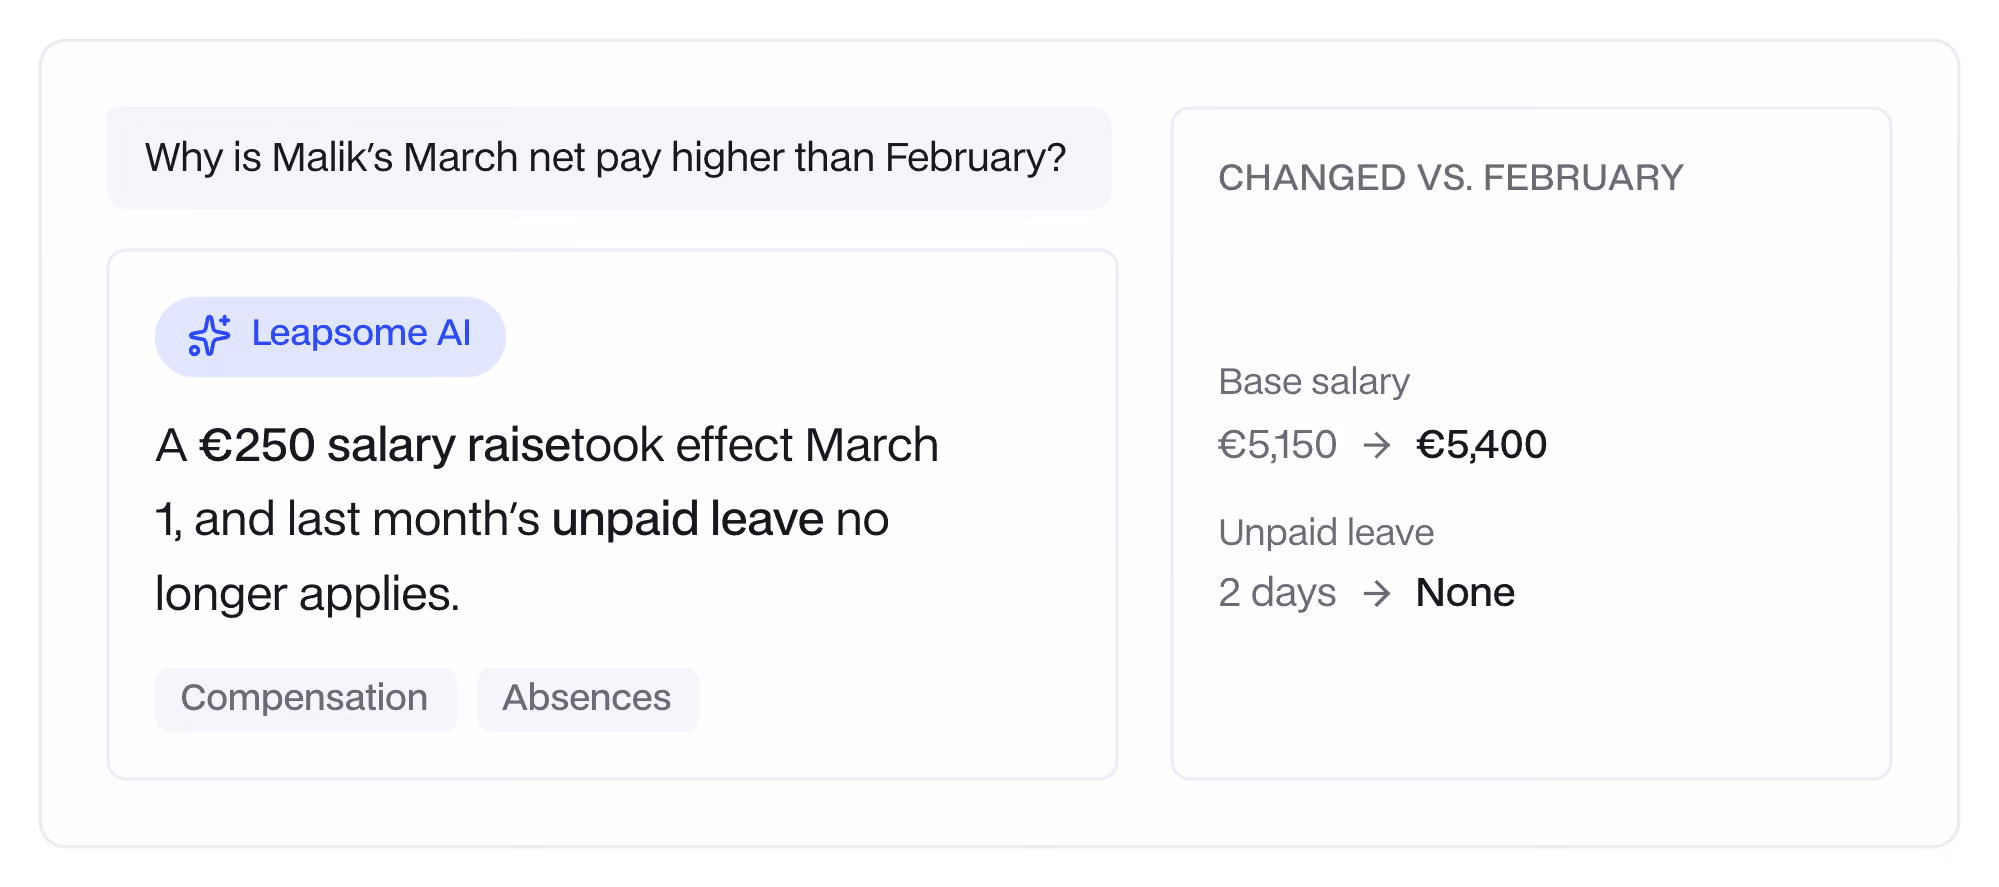Click the new salary €5,400
The width and height of the screenshot is (1999, 887).
(x=1482, y=445)
